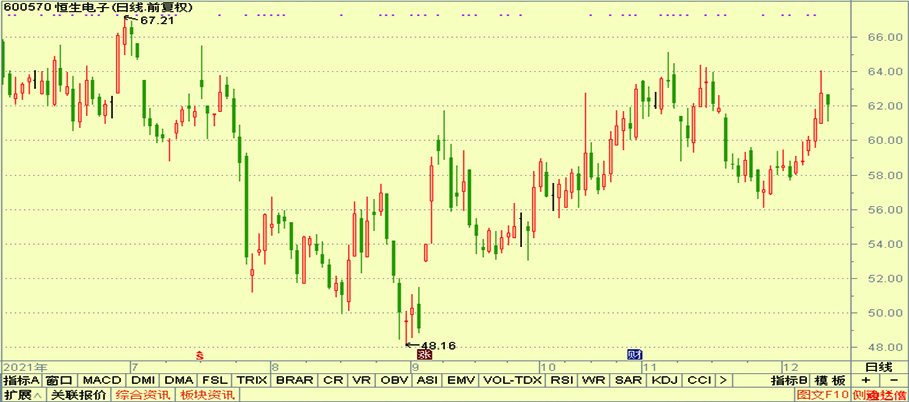Image resolution: width=909 pixels, height=402 pixels.
Task: Switch indicator to EMV
Action: [x=461, y=381]
